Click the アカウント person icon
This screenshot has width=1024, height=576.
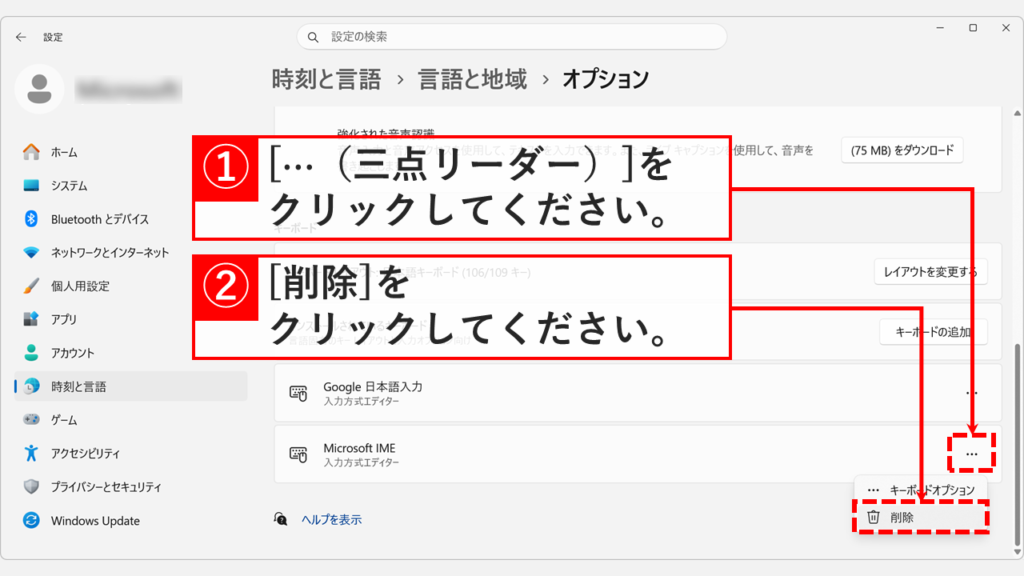(31, 353)
